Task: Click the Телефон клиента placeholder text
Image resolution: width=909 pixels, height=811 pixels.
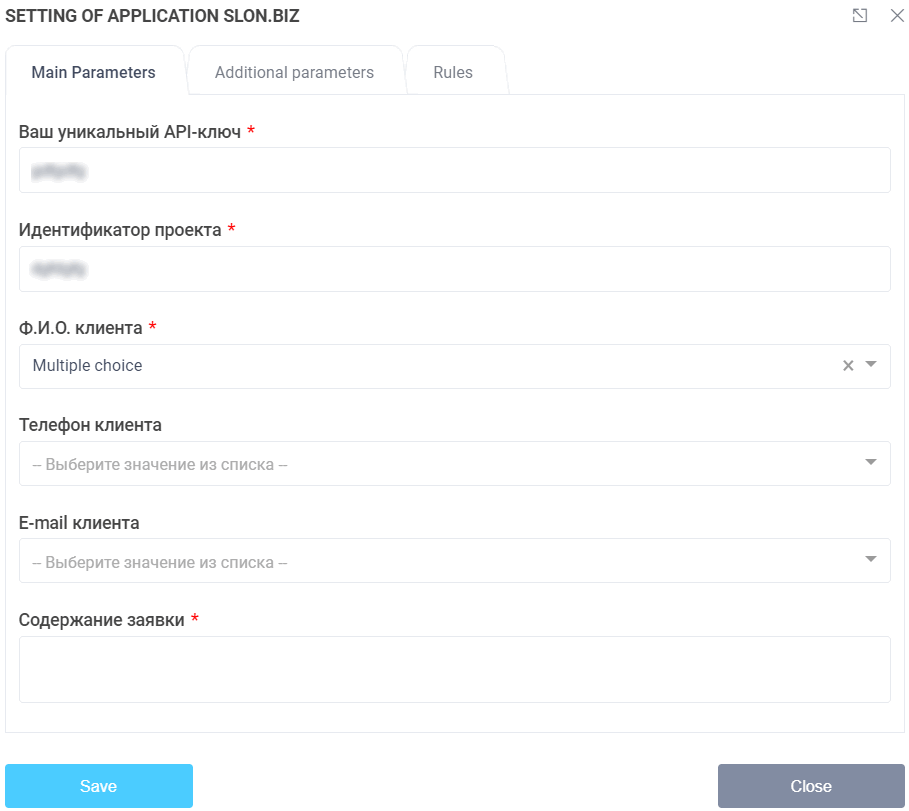Action: [x=160, y=464]
